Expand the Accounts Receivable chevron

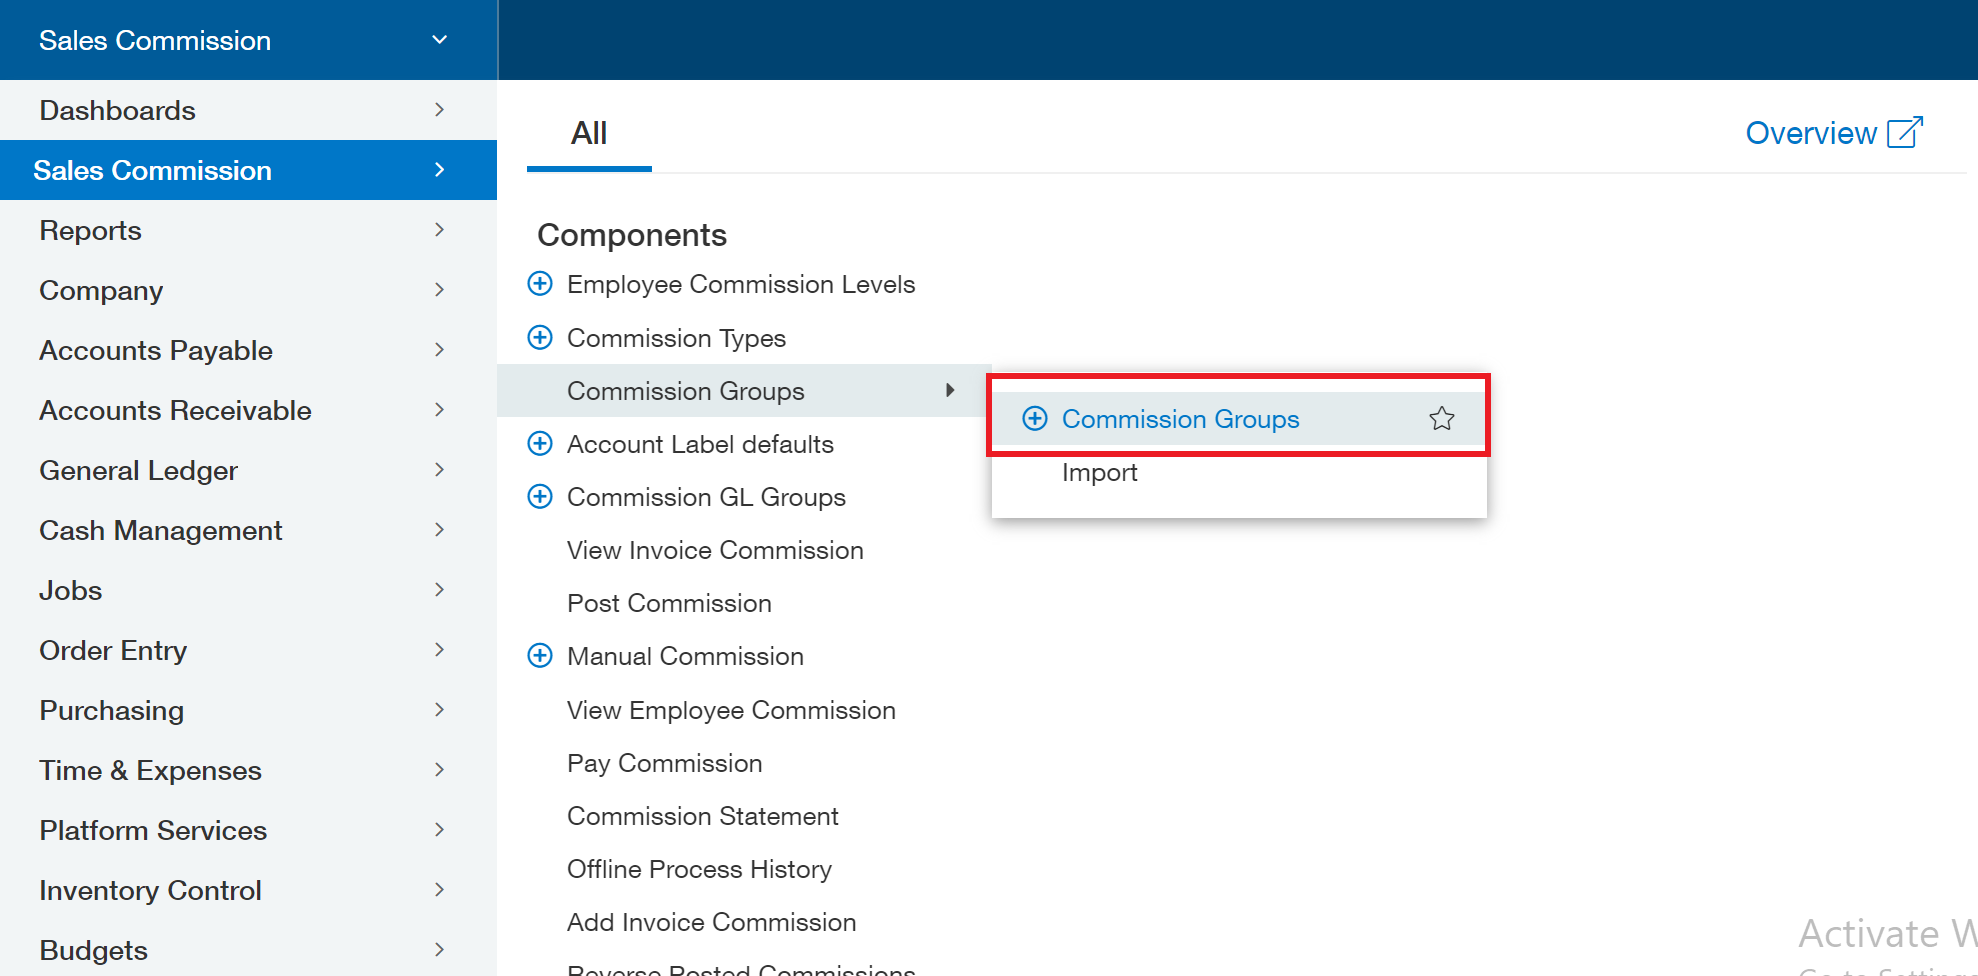pyautogui.click(x=439, y=410)
